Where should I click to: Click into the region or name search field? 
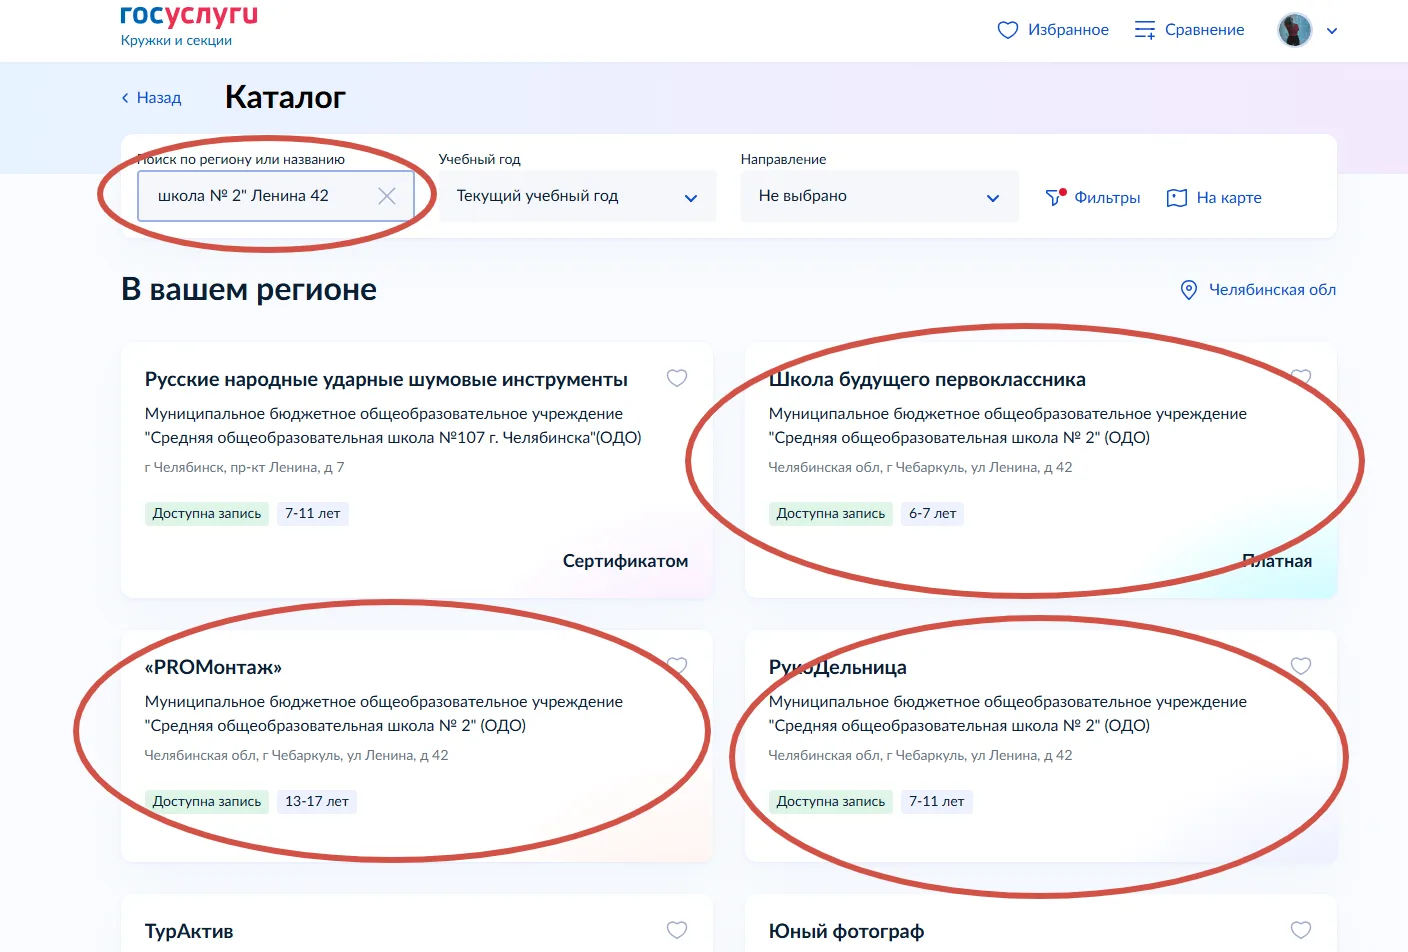276,196
